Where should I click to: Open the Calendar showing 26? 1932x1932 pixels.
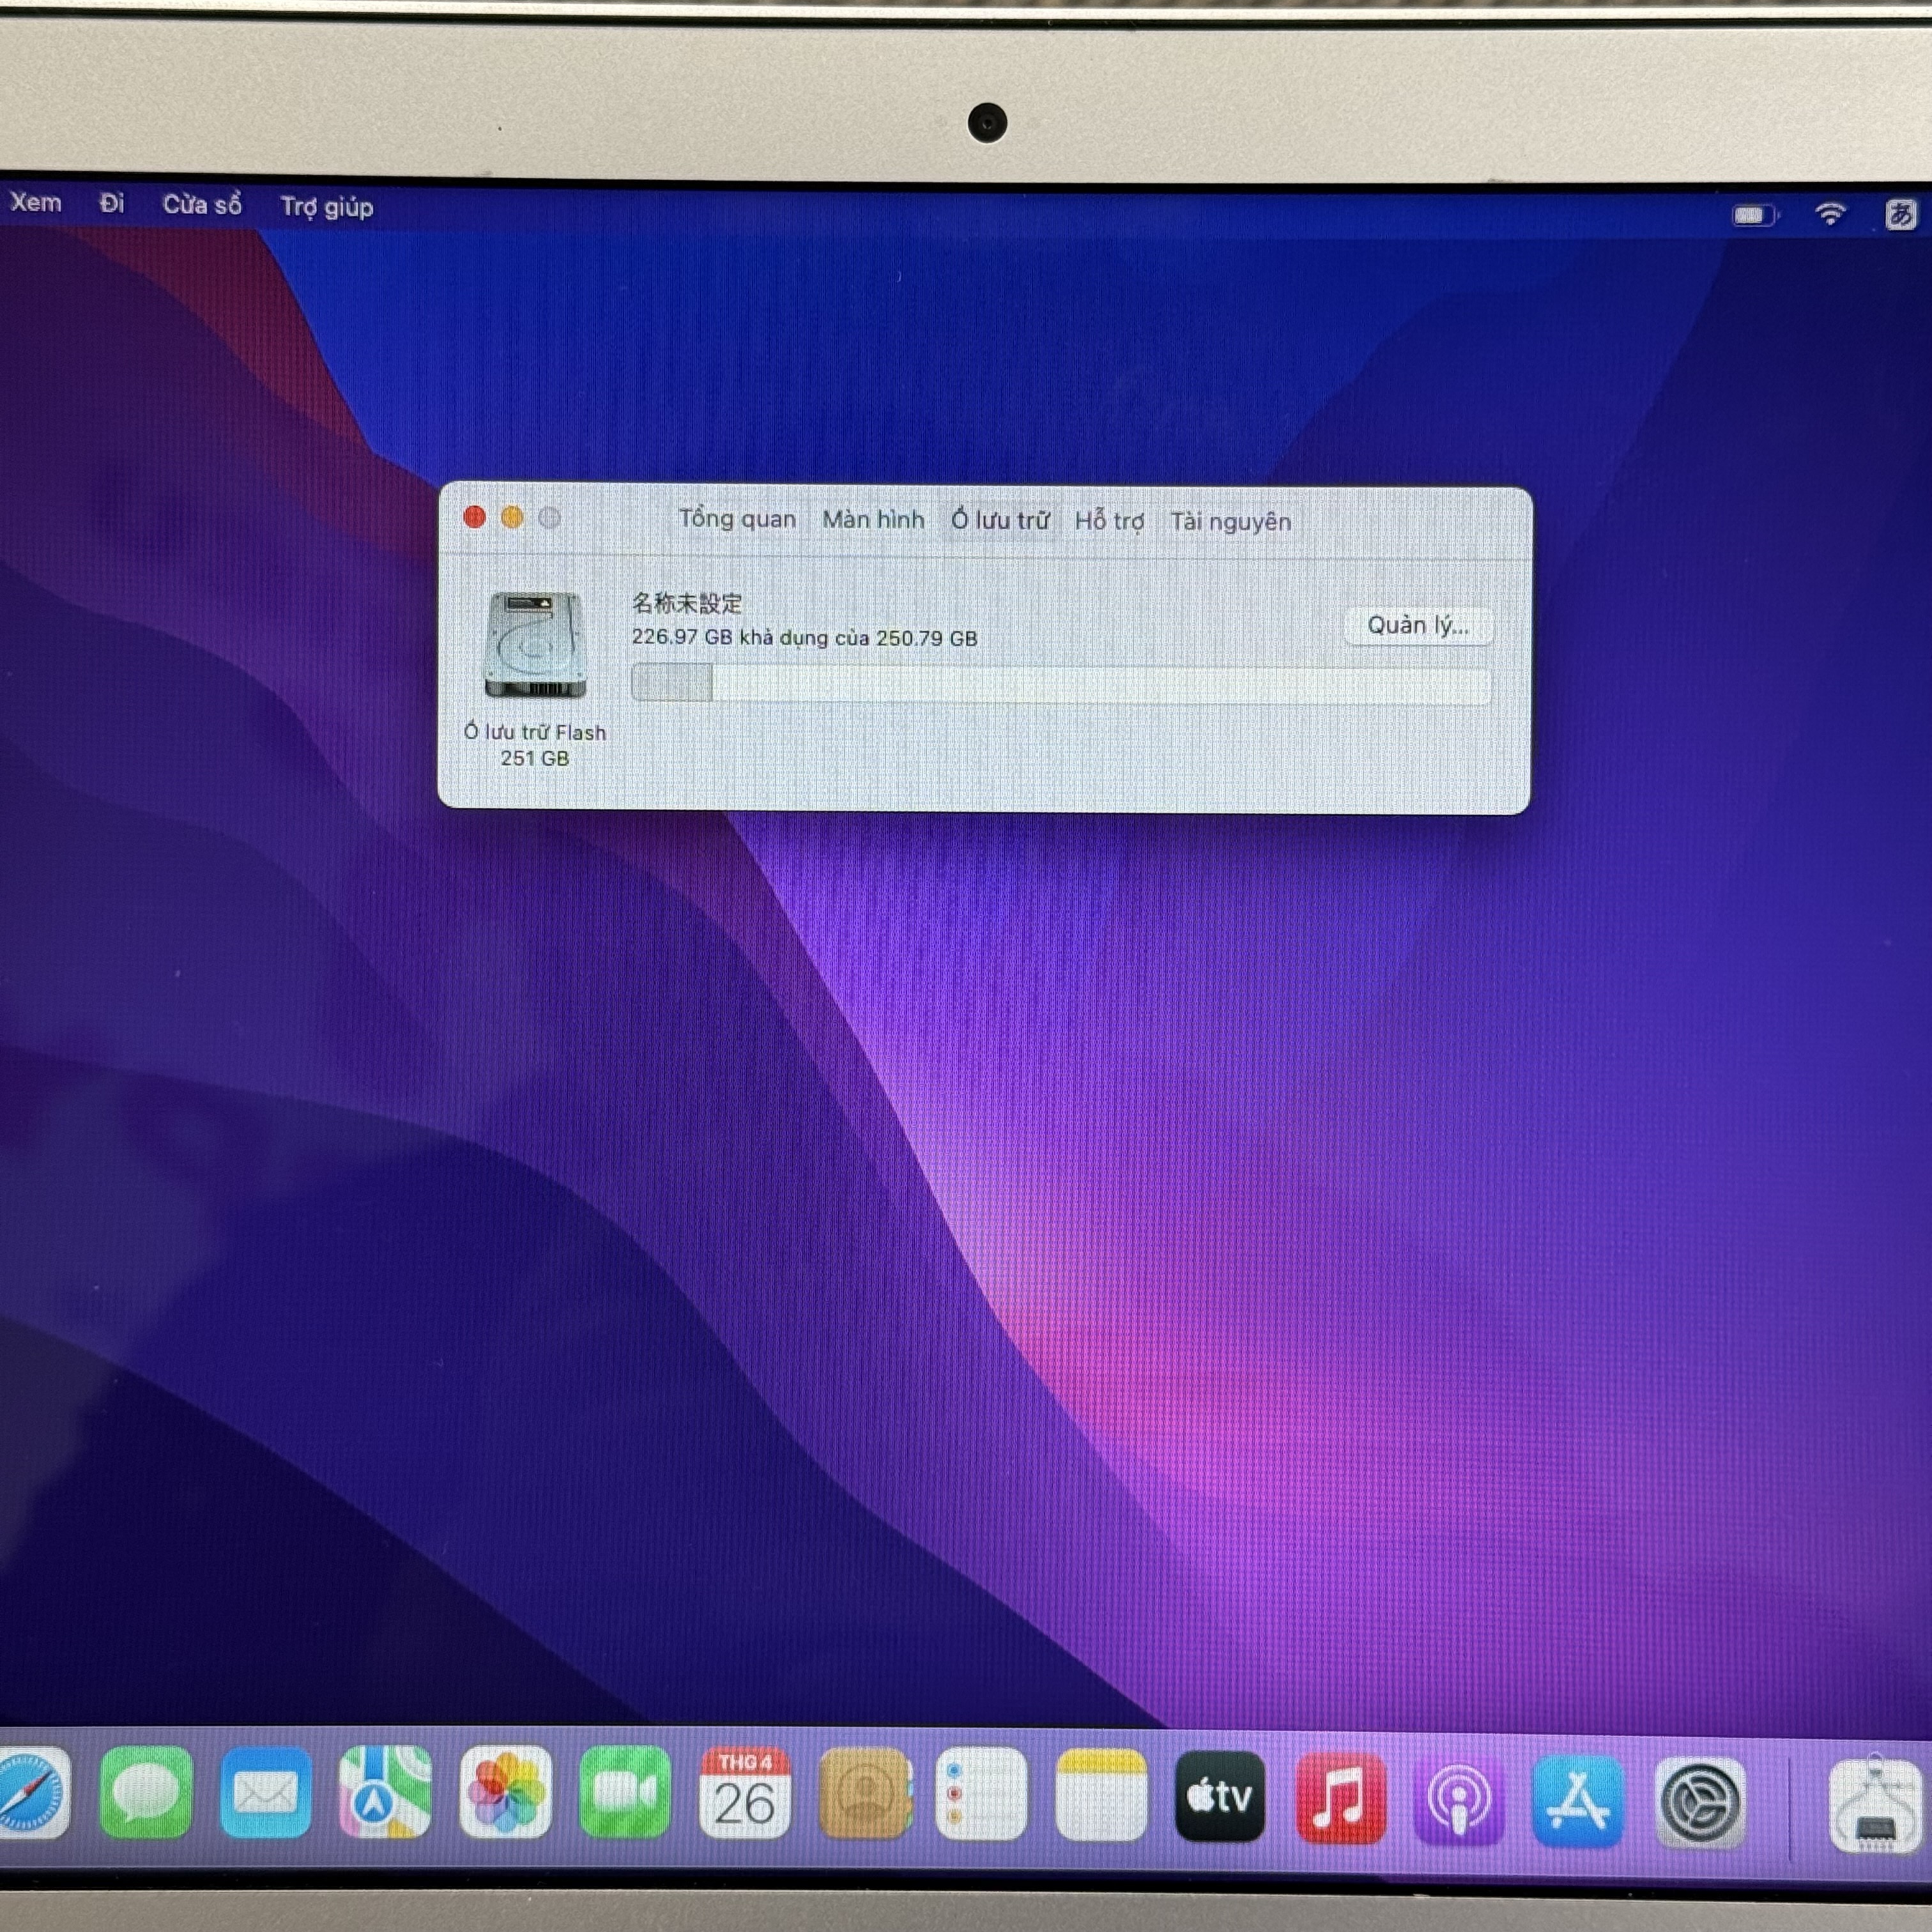[745, 1796]
